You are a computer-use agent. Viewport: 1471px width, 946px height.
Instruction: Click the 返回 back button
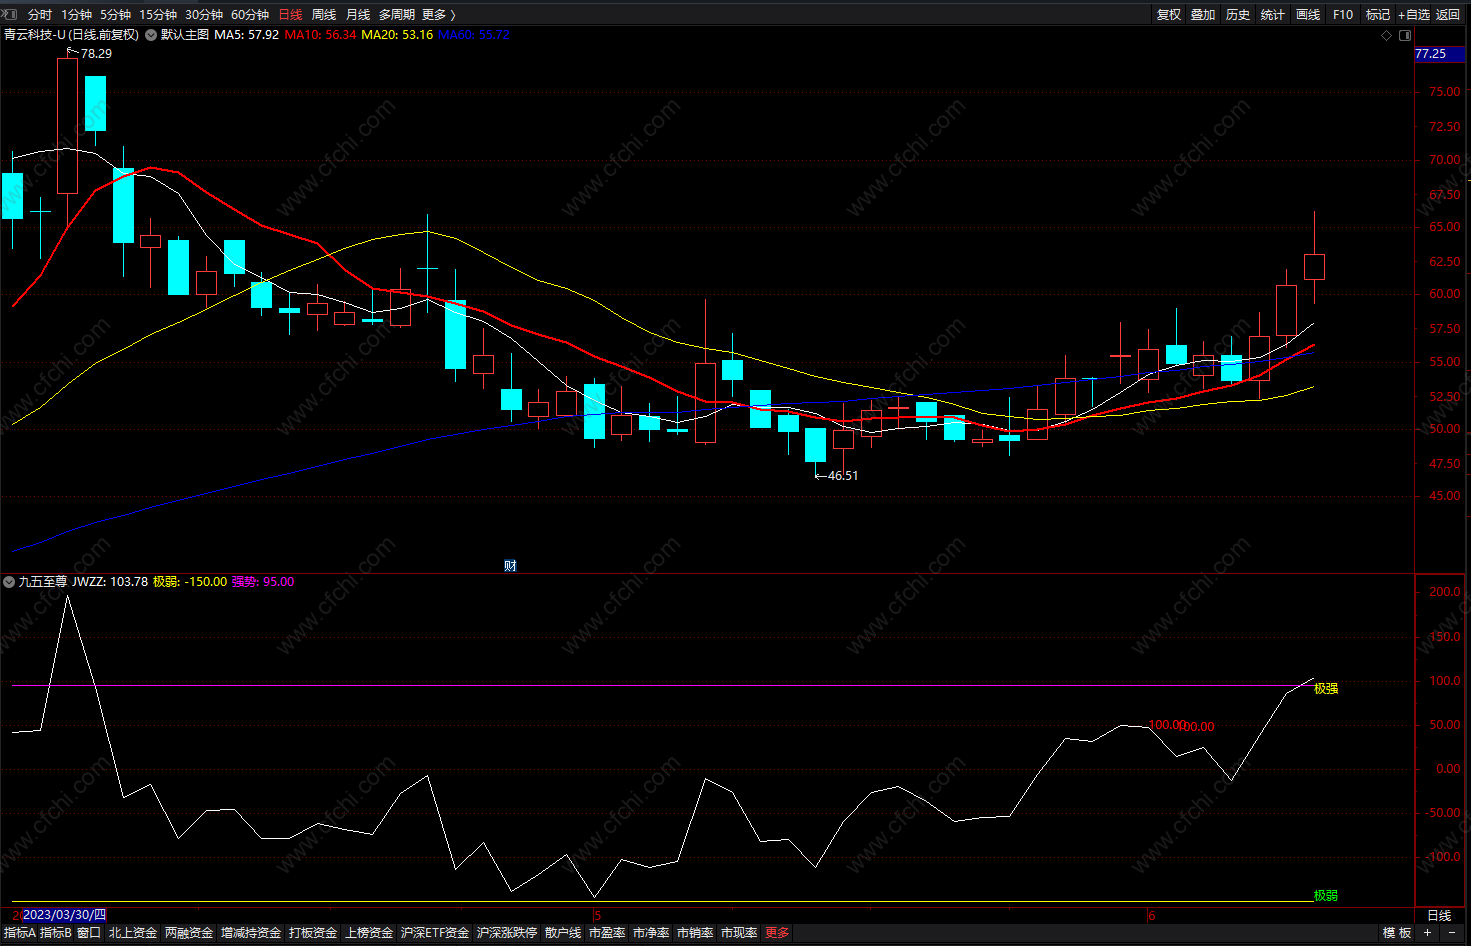[x=1448, y=14]
